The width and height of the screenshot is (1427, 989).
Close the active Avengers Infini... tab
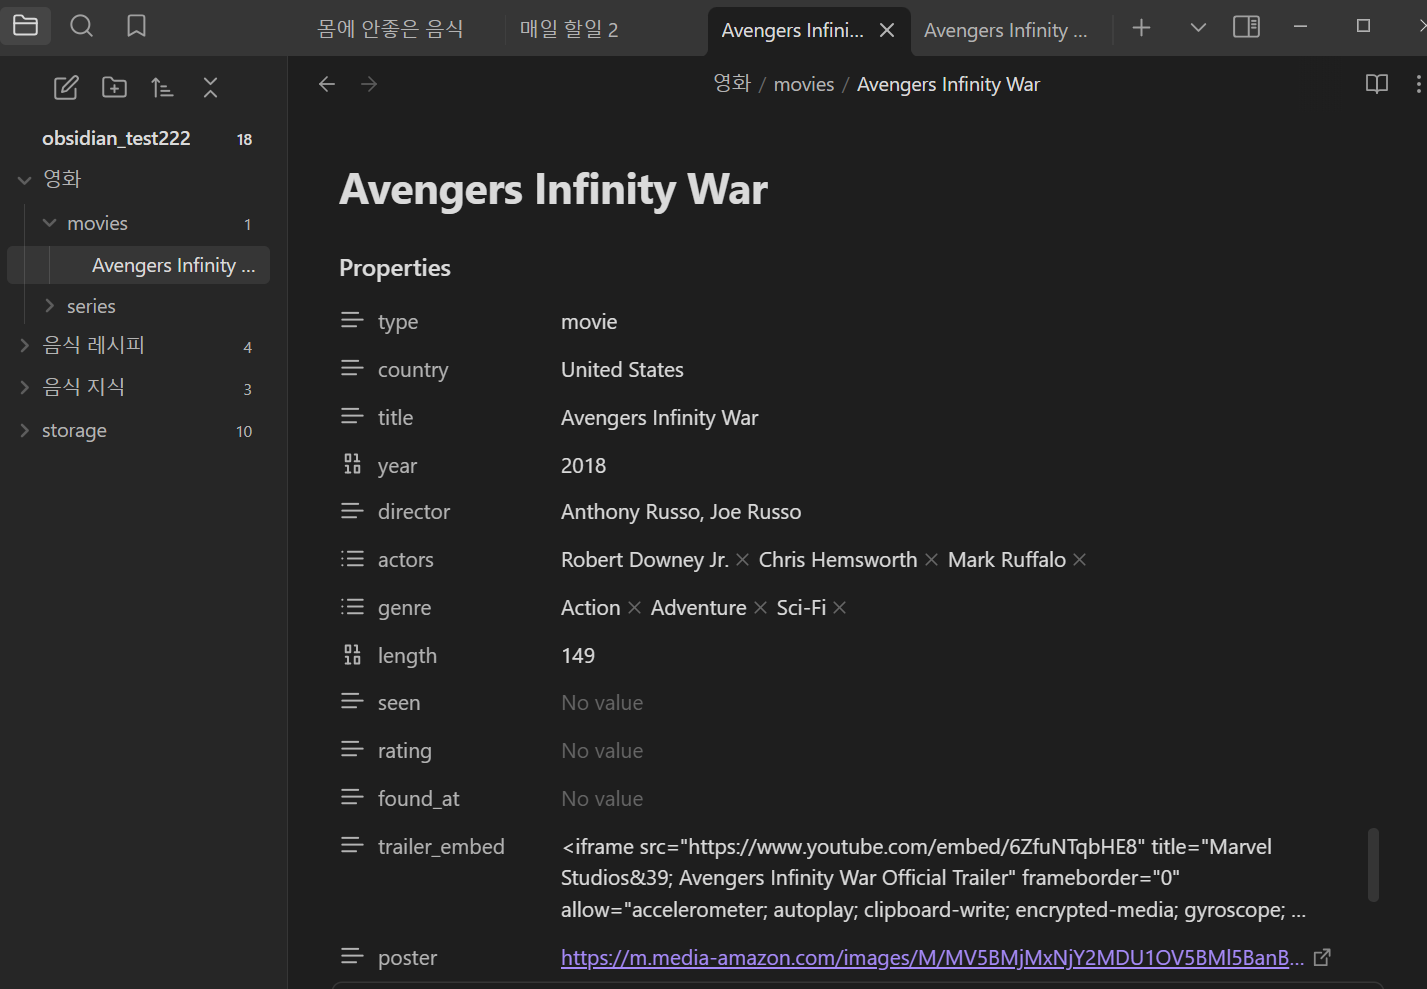click(x=887, y=30)
